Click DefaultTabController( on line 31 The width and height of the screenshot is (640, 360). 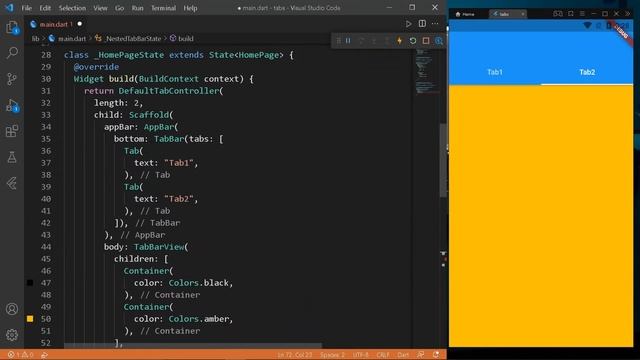[171, 91]
